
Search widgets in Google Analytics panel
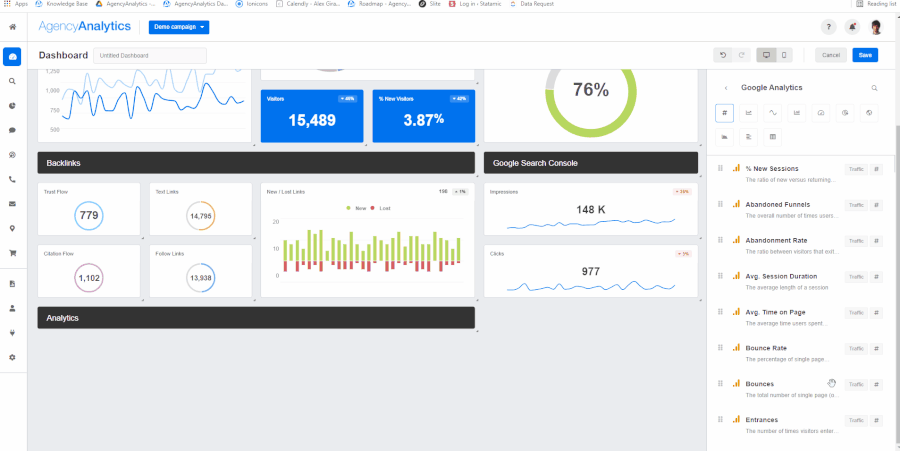point(874,88)
